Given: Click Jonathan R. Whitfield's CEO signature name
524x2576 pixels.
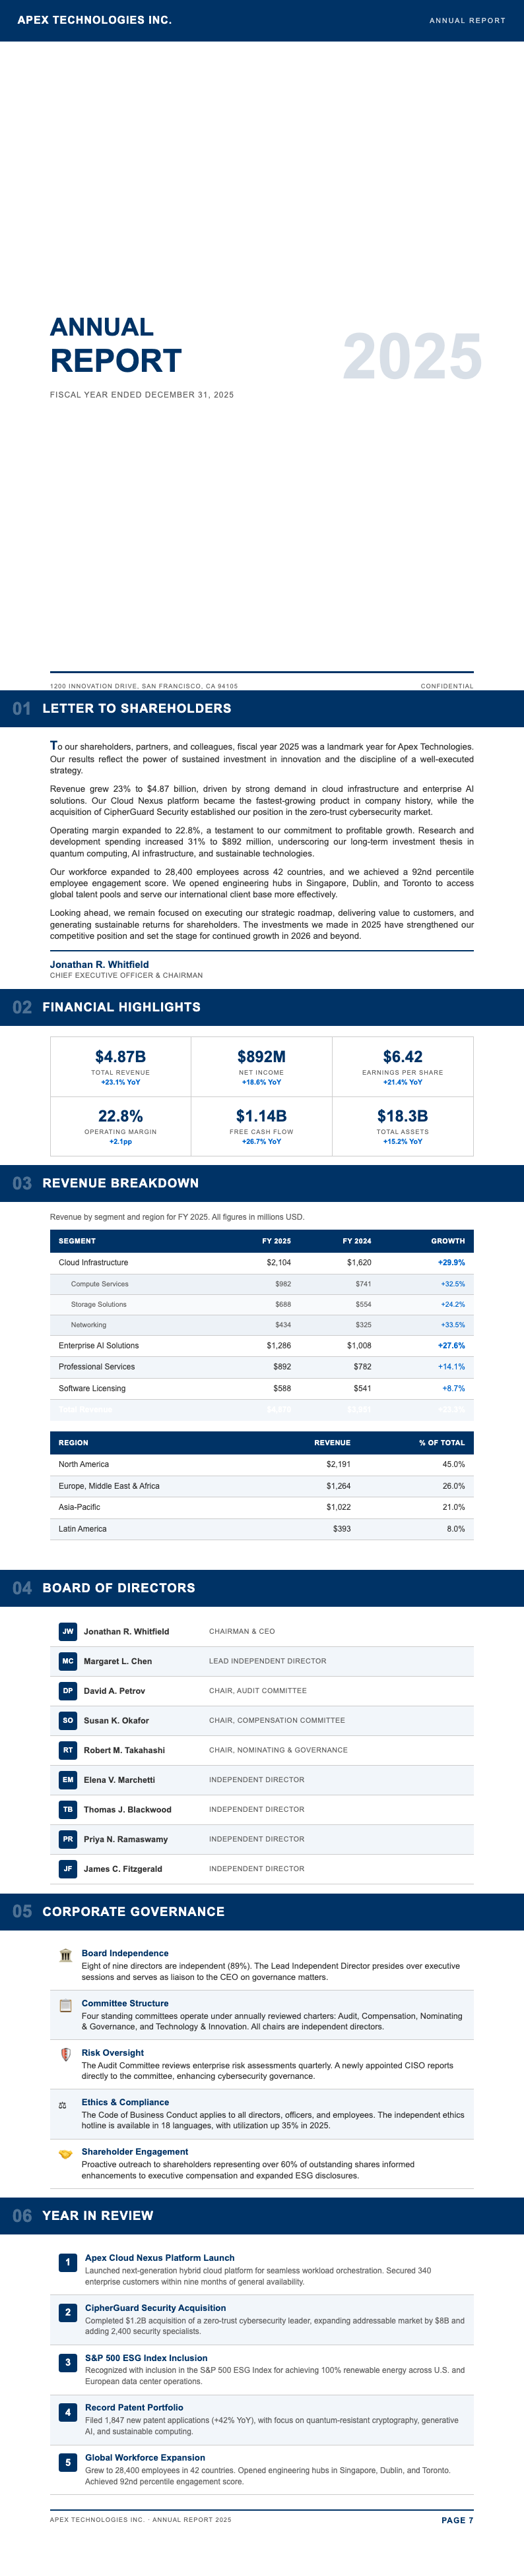Looking at the screenshot, I should coord(99,964).
